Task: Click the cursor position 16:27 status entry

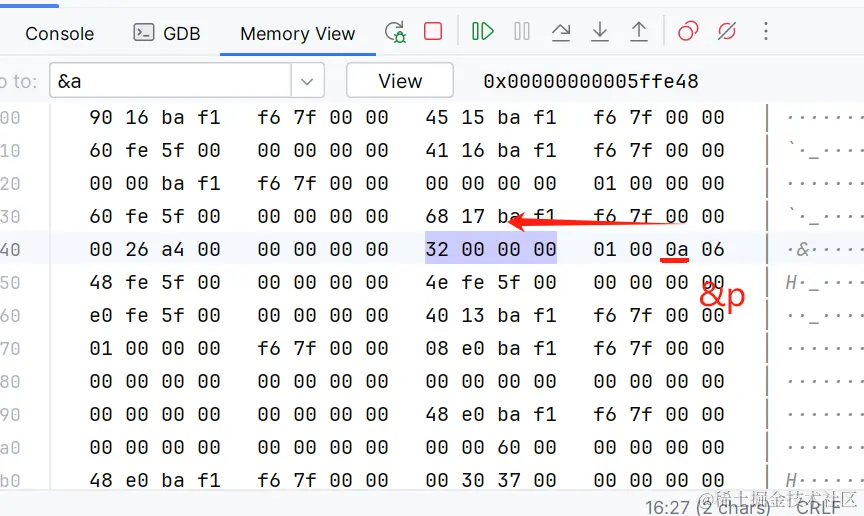Action: point(667,507)
